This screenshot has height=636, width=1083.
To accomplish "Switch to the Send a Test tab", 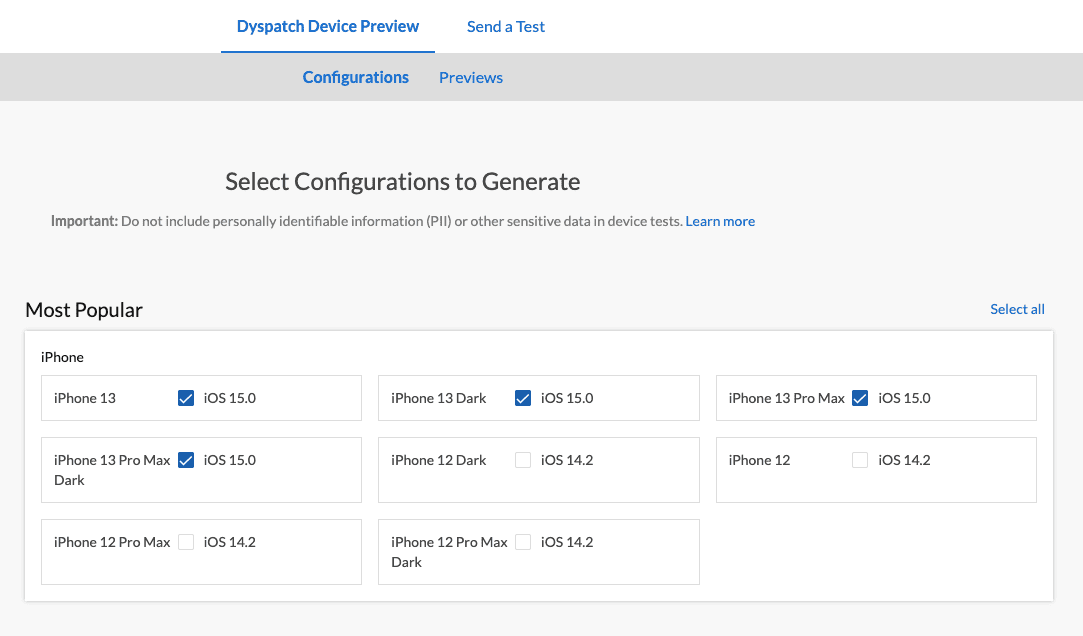I will [x=506, y=26].
